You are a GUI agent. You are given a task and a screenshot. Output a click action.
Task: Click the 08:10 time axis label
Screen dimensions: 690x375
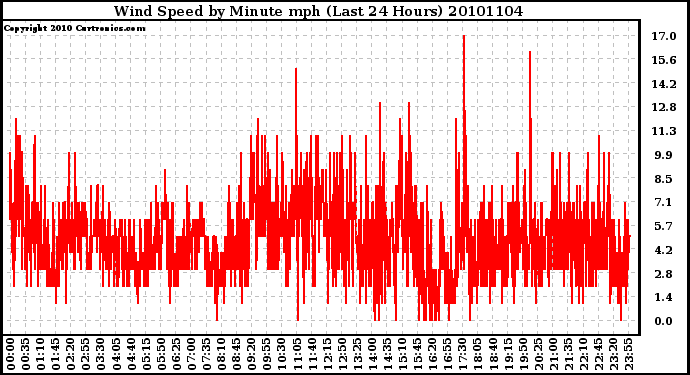pyautogui.click(x=222, y=355)
